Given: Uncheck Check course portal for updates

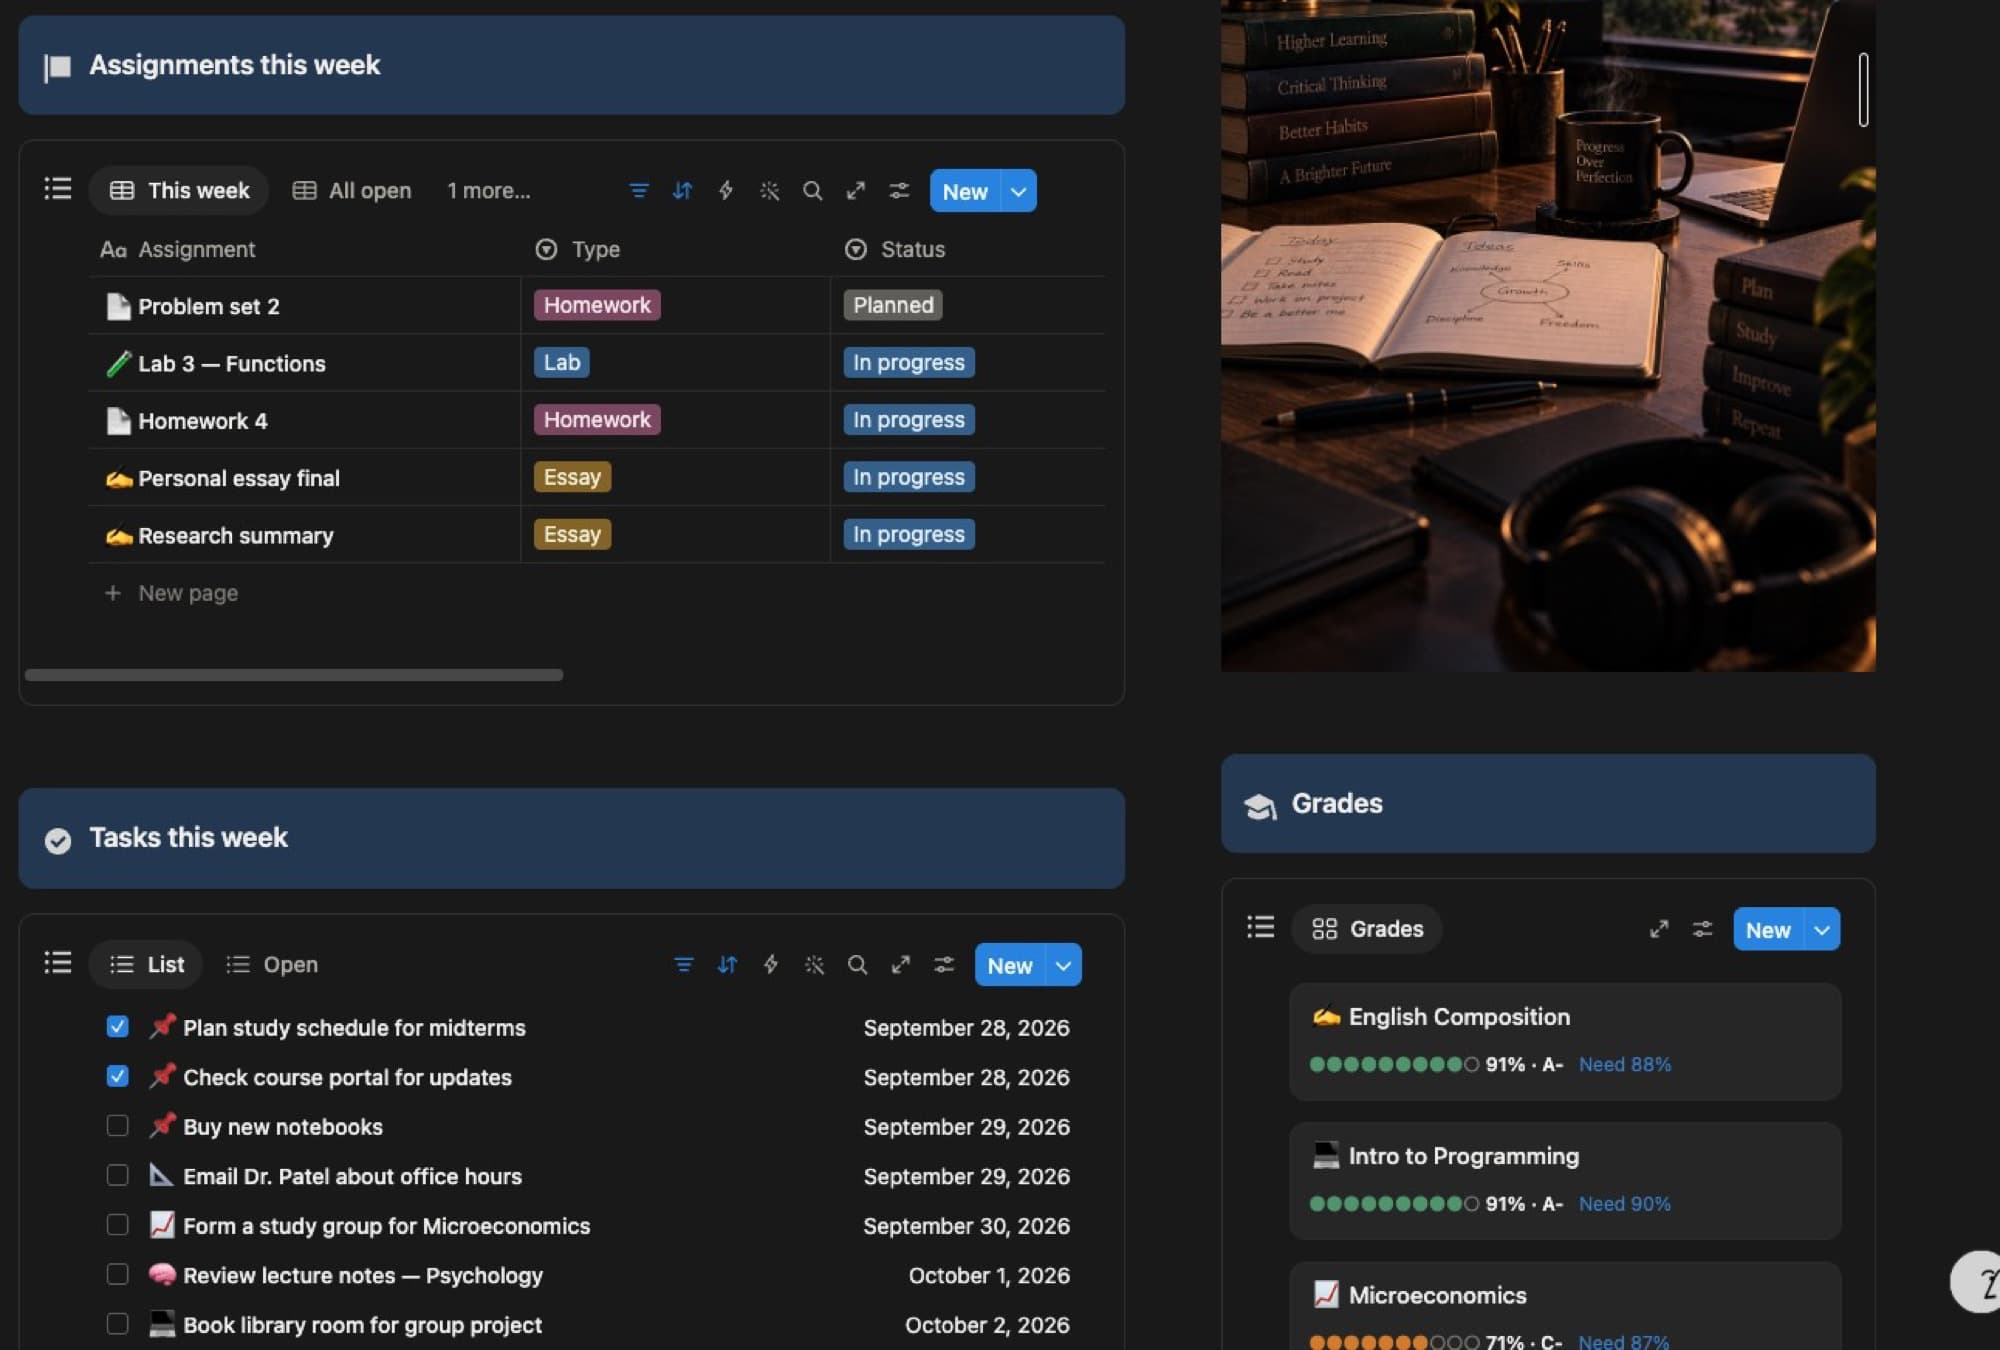Looking at the screenshot, I should point(117,1076).
